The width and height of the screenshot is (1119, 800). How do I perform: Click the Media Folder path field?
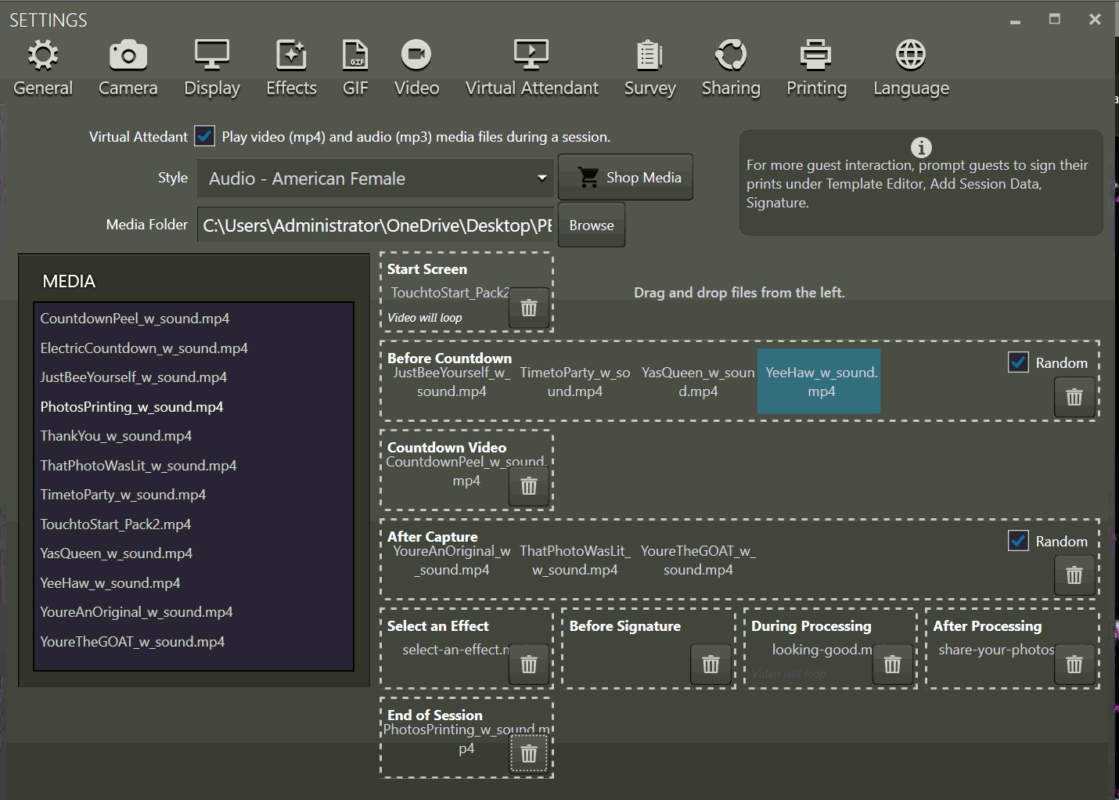point(375,226)
